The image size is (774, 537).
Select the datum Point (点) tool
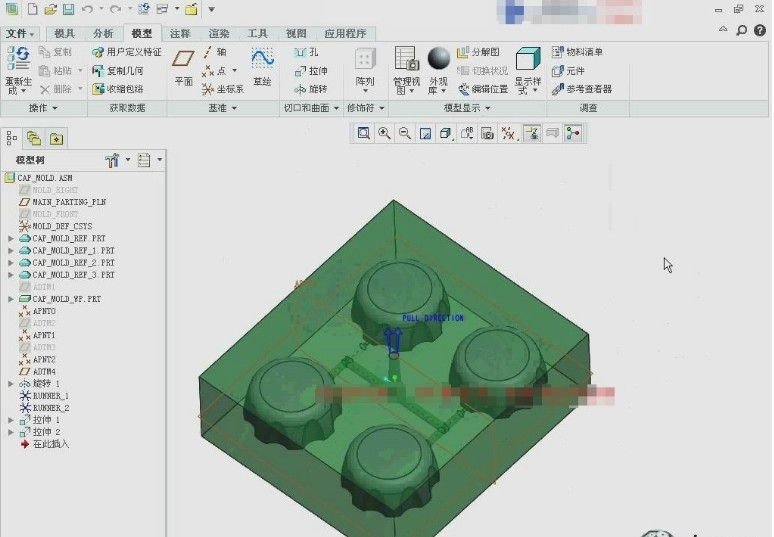[214, 71]
